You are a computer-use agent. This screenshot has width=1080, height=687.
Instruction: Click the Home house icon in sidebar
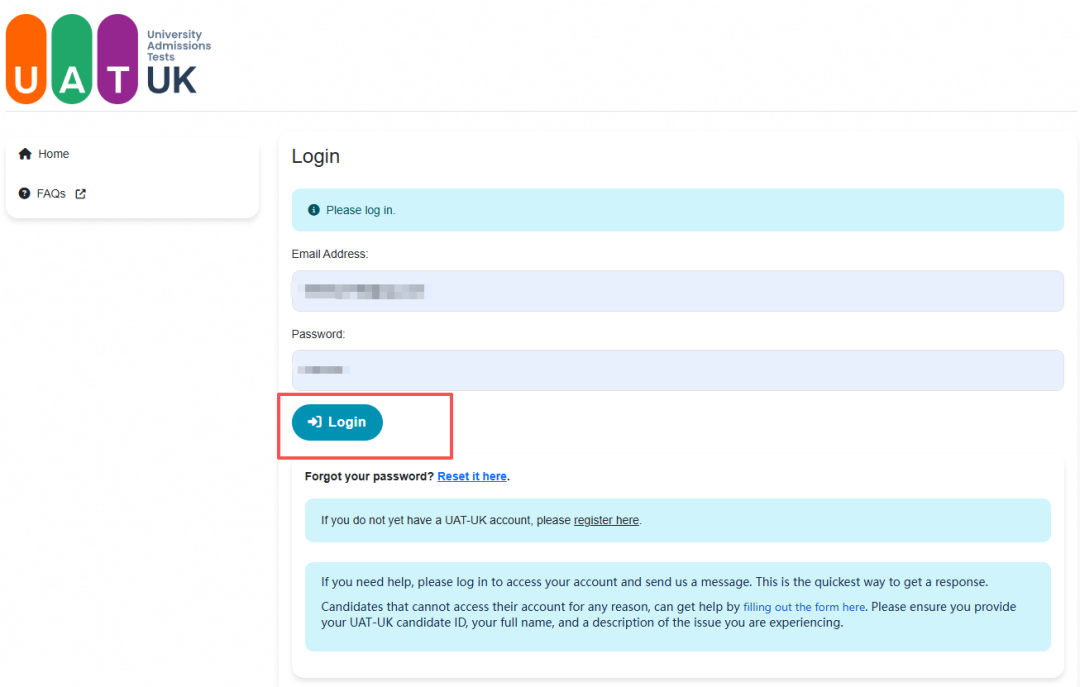[x=25, y=154]
